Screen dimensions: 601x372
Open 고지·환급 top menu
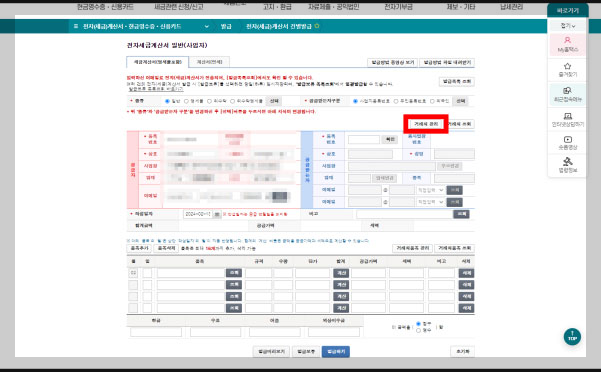click(277, 7)
